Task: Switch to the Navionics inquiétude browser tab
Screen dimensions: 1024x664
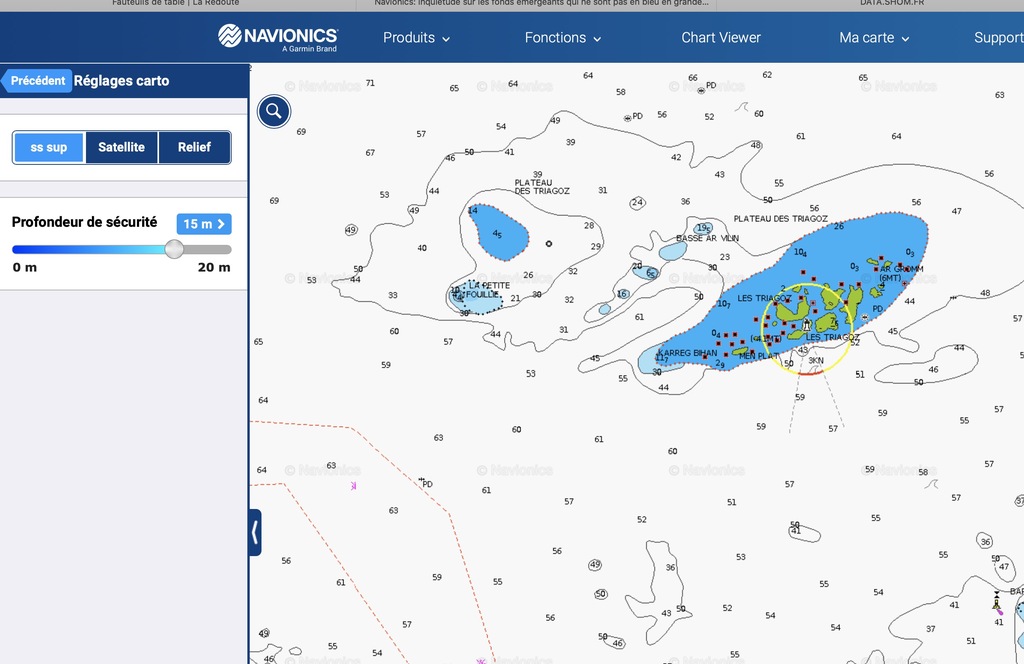Action: point(541,3)
